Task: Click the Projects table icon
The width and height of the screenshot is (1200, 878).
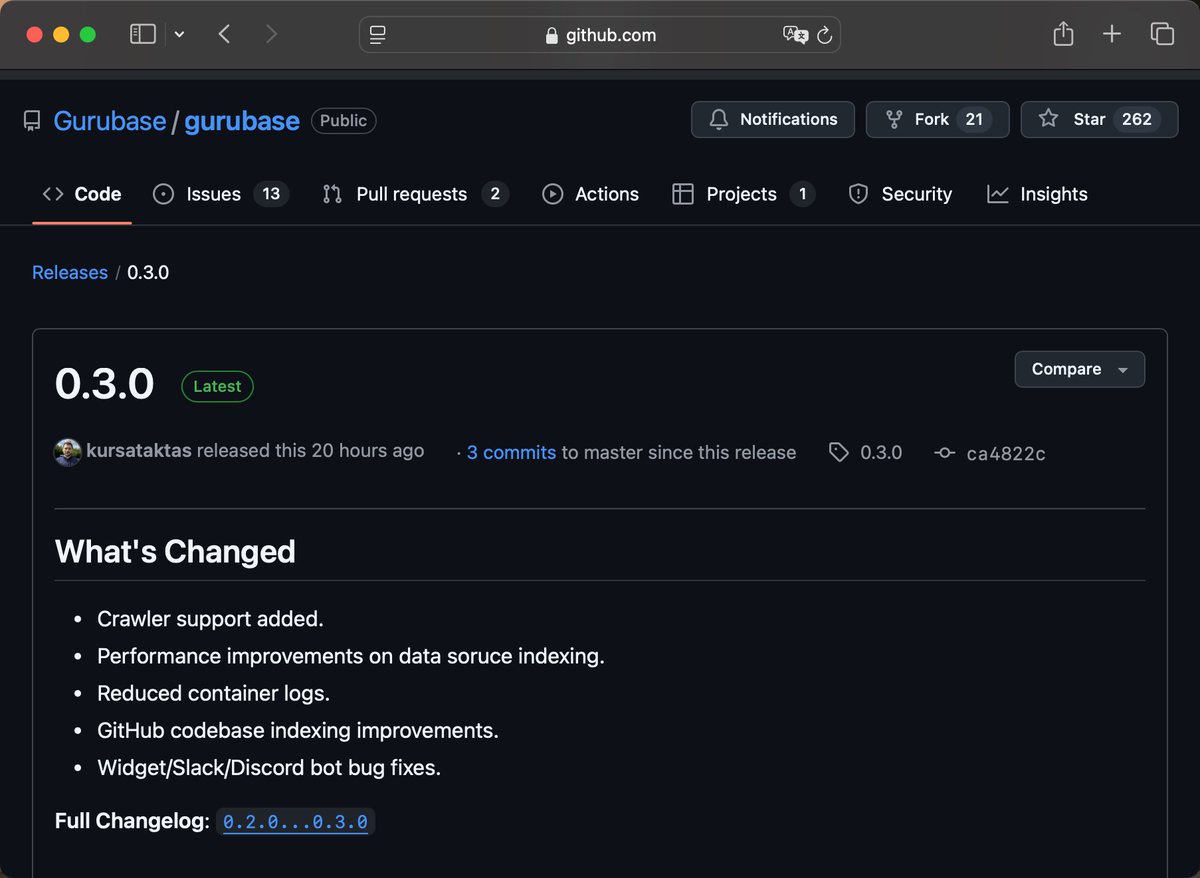Action: point(683,194)
